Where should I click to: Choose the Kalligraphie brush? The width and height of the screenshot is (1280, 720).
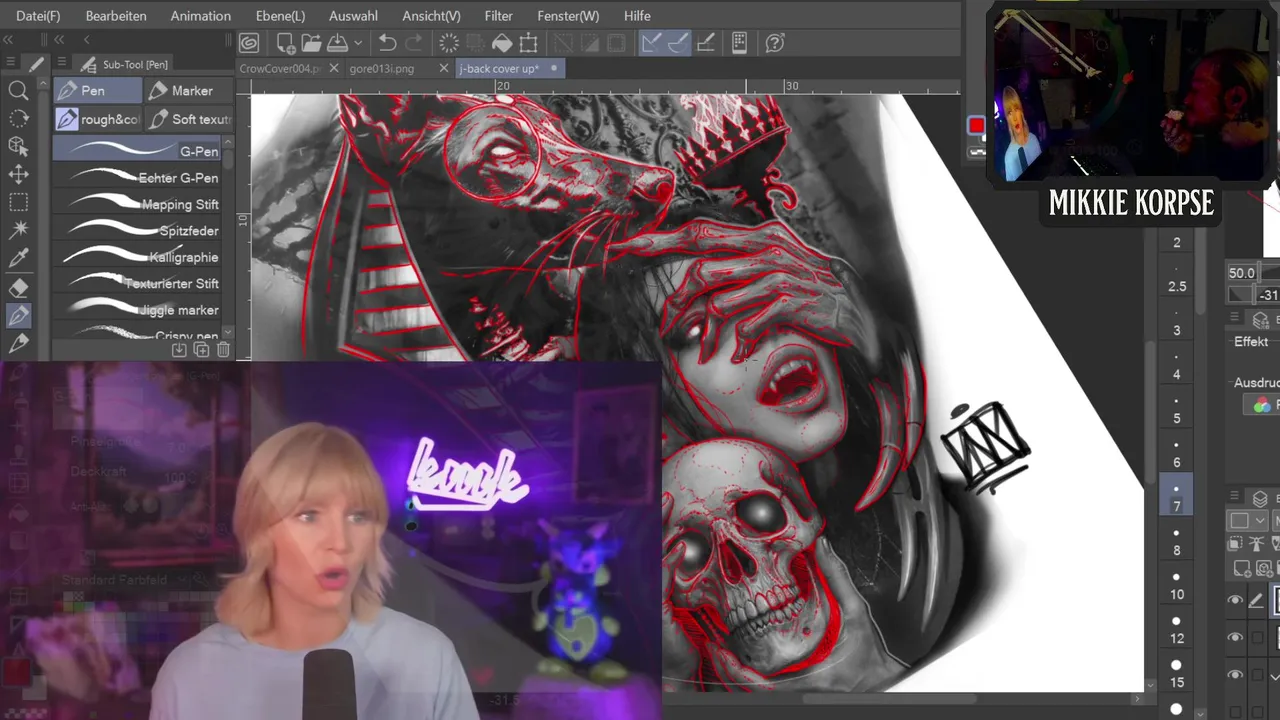[x=138, y=257]
